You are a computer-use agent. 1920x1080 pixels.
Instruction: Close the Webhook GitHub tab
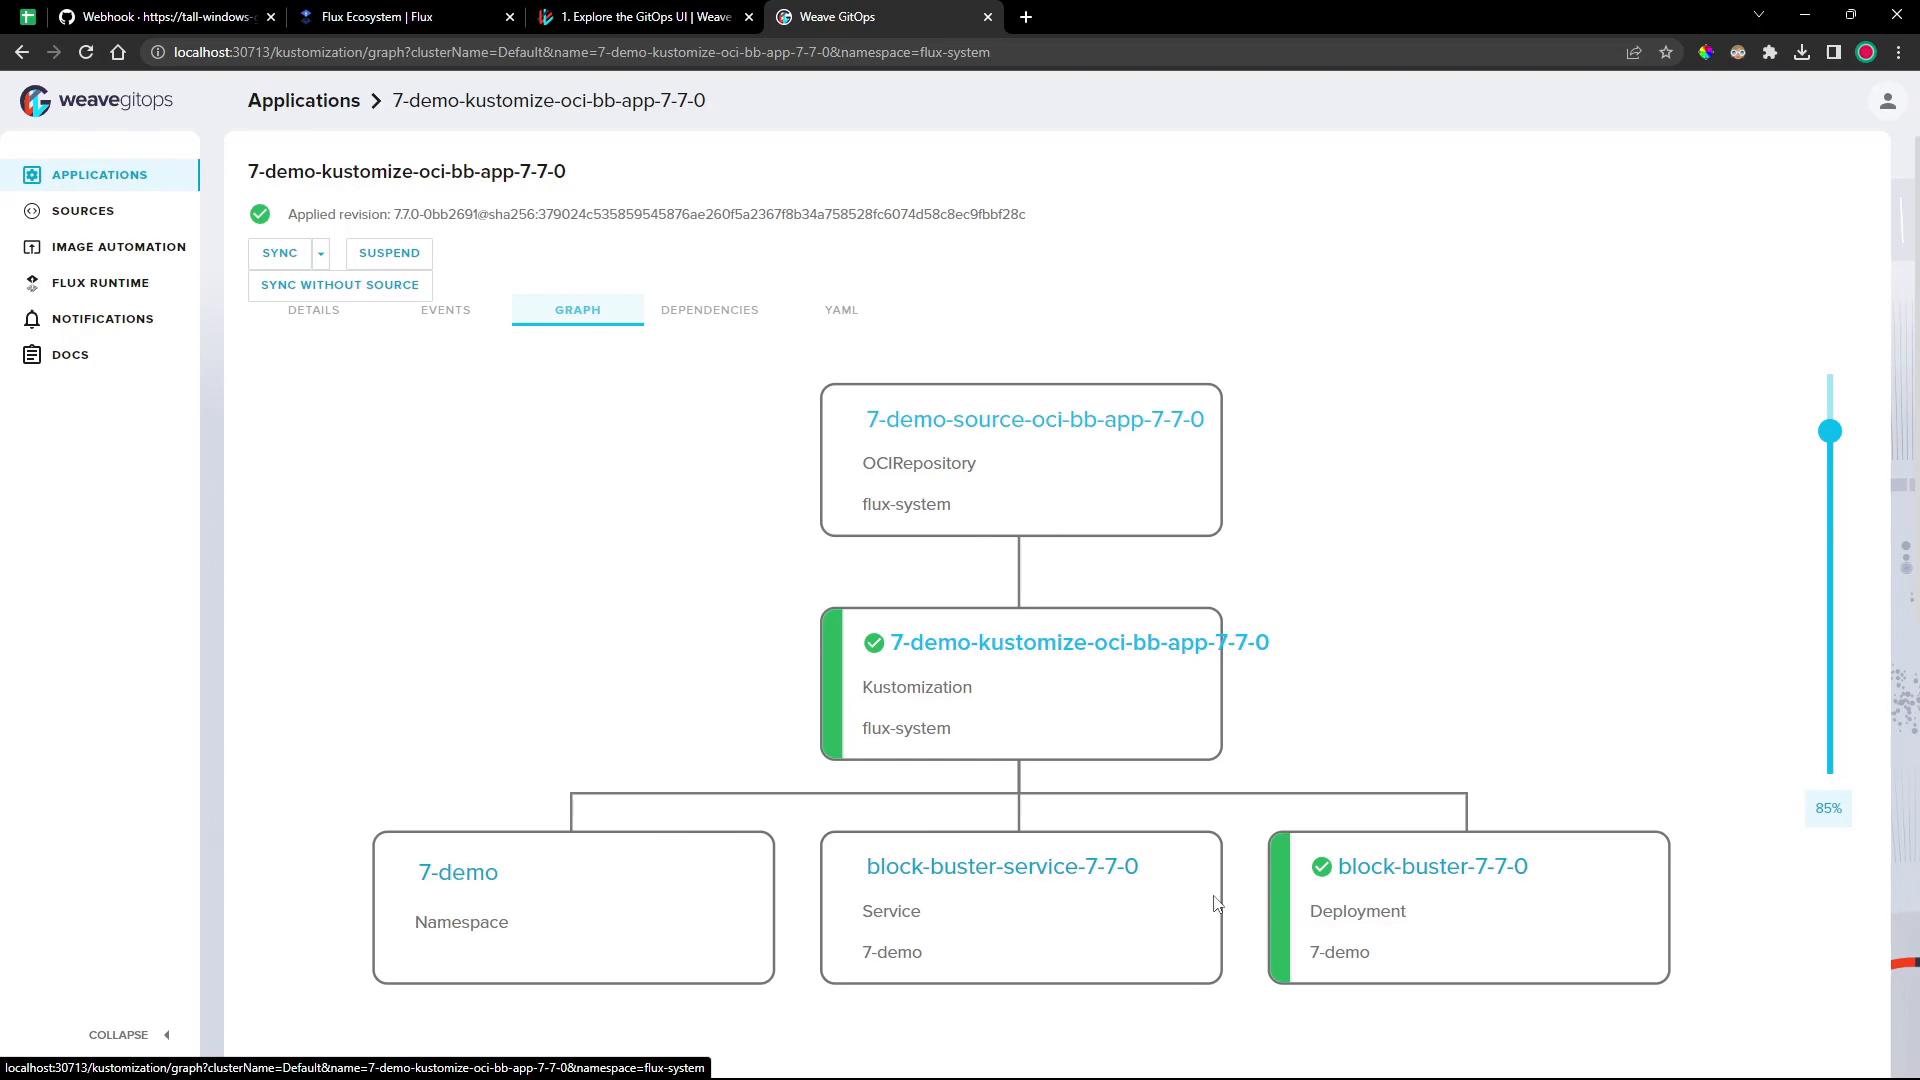pyautogui.click(x=270, y=17)
